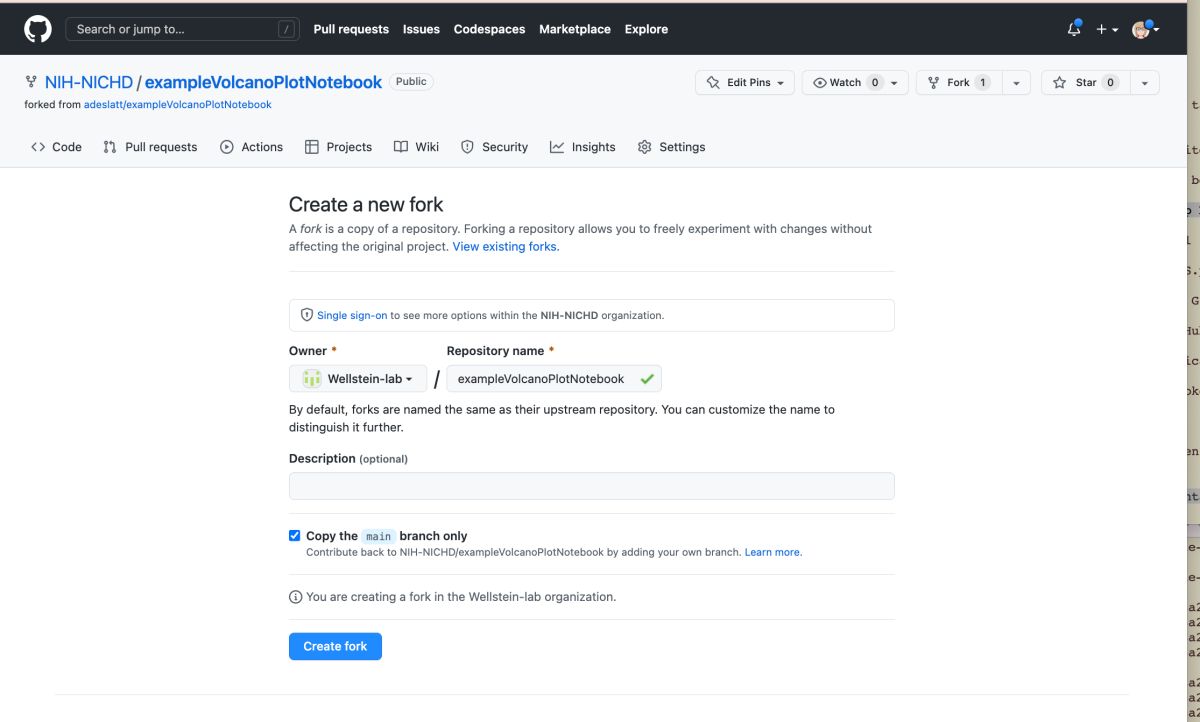This screenshot has height=722, width=1200.
Task: Click the star icon on Star button
Action: click(1060, 83)
